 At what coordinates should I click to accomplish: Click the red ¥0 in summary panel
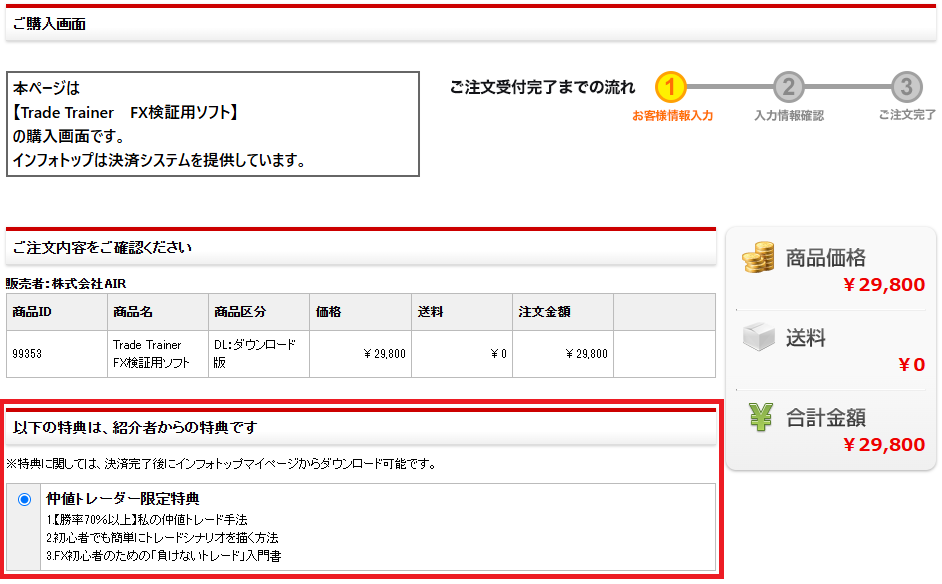coord(911,365)
